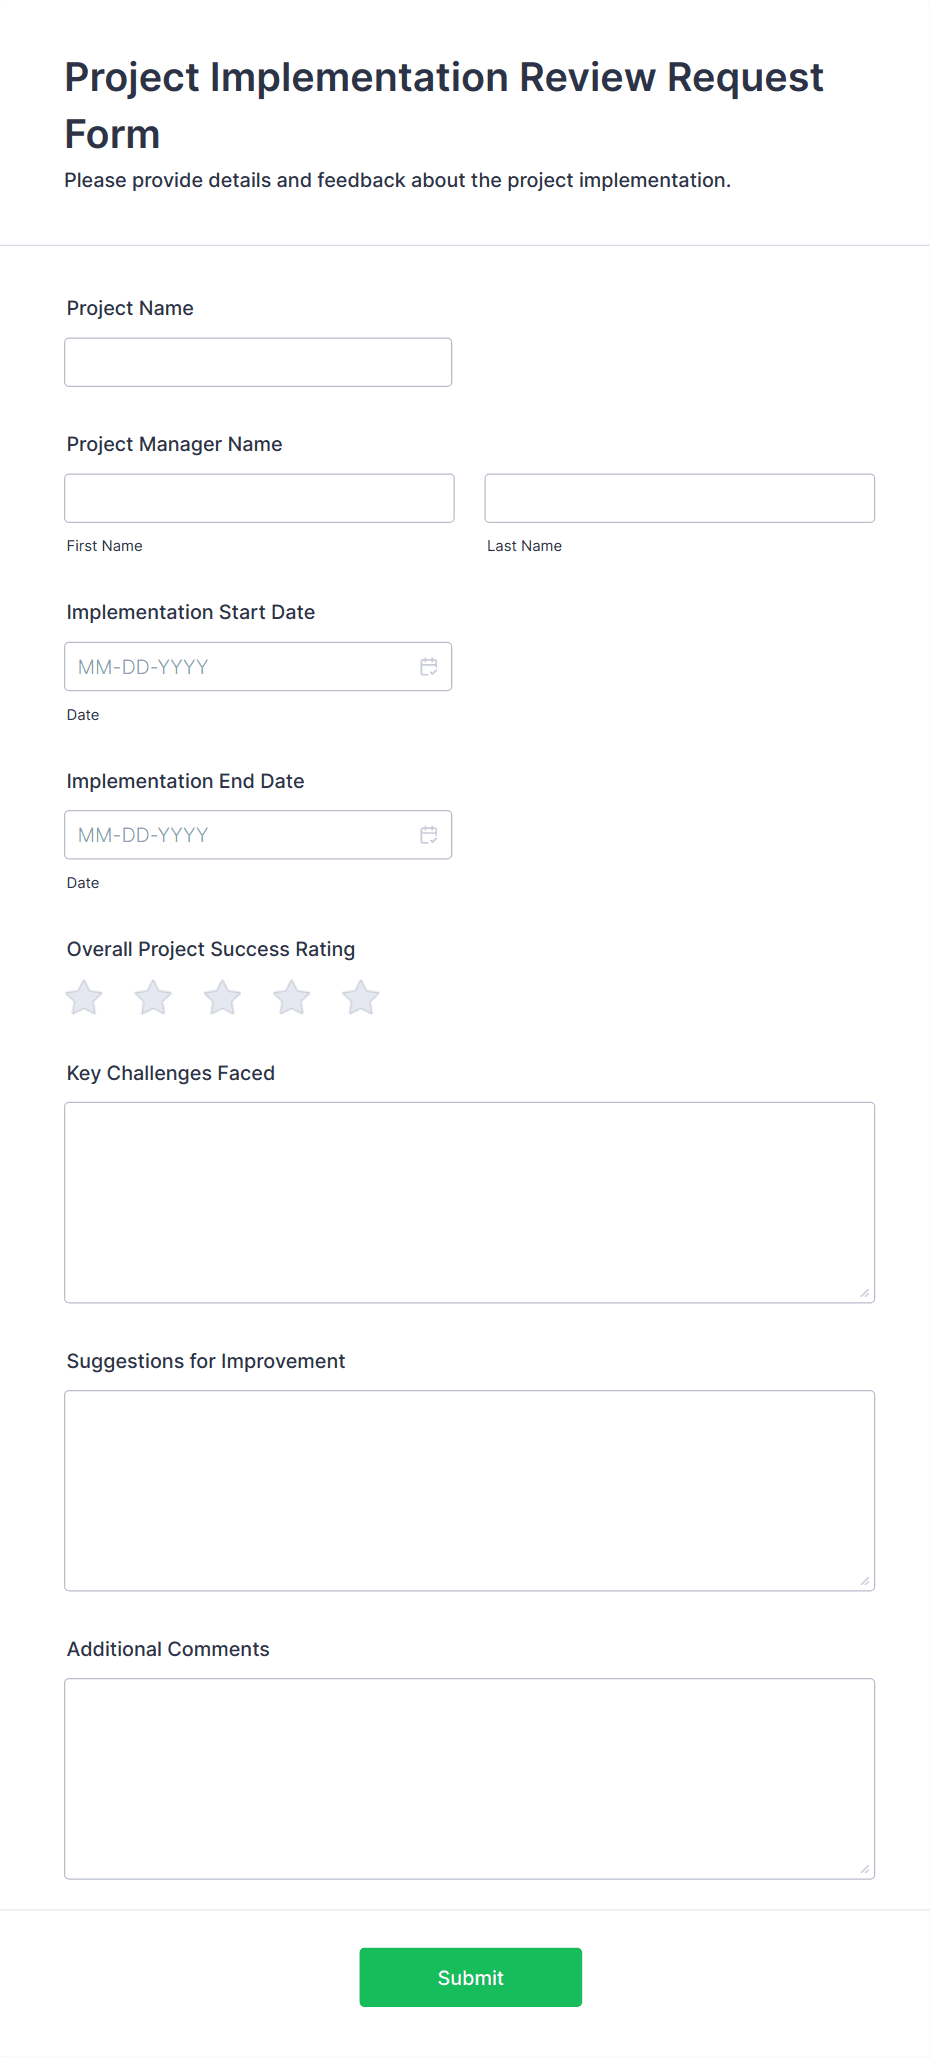Screen dimensions: 930x2057
Task: Focus the Suggestions for Improvement textarea
Action: tap(469, 1490)
